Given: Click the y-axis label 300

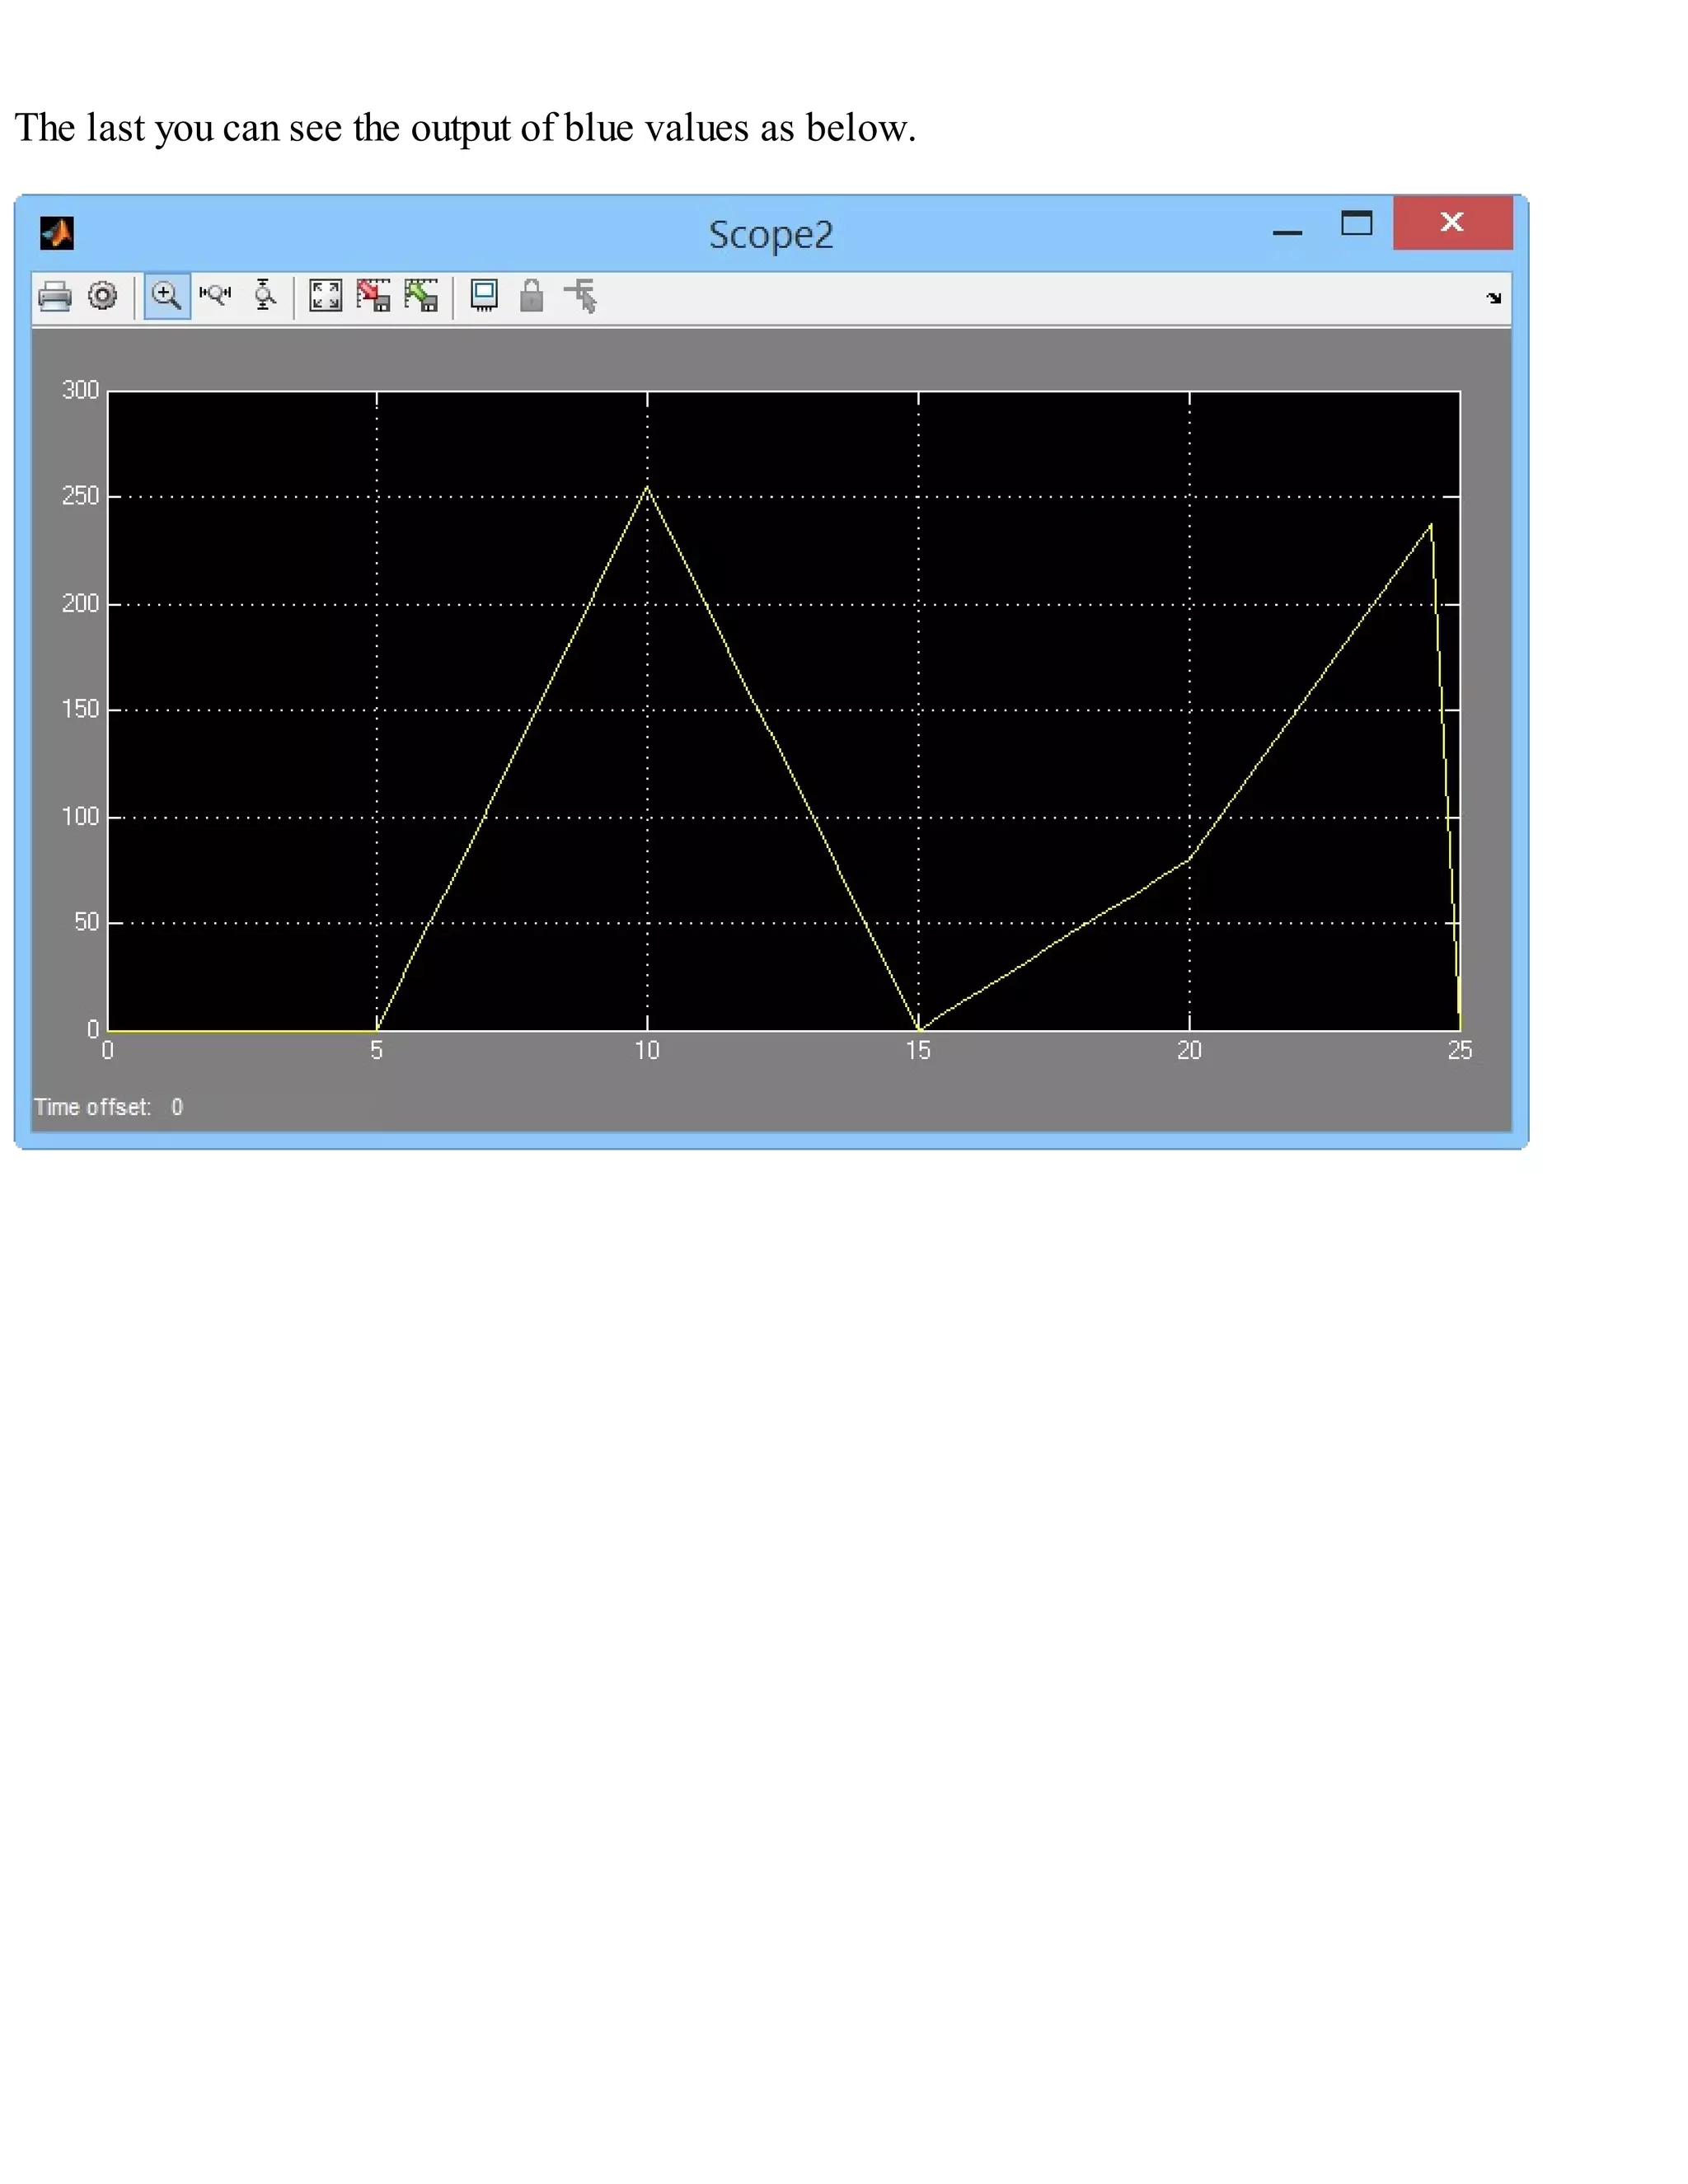Looking at the screenshot, I should pyautogui.click(x=80, y=390).
